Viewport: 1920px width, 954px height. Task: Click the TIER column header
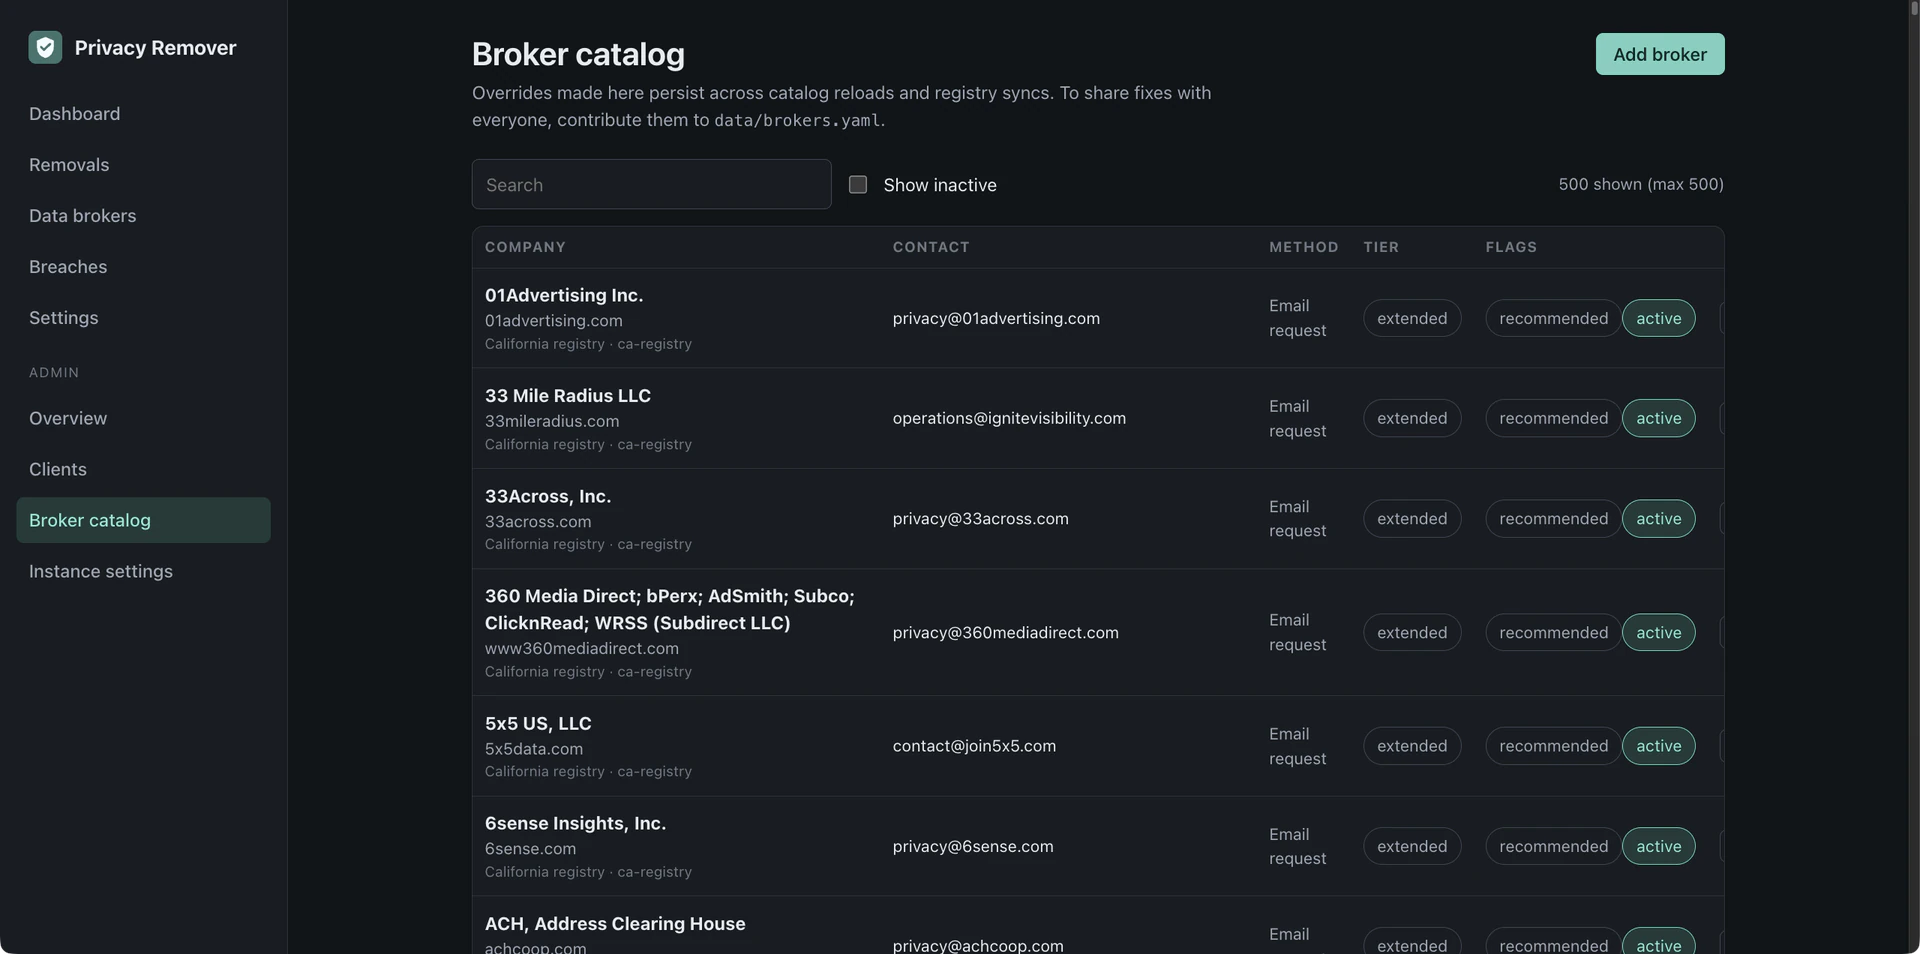point(1381,247)
